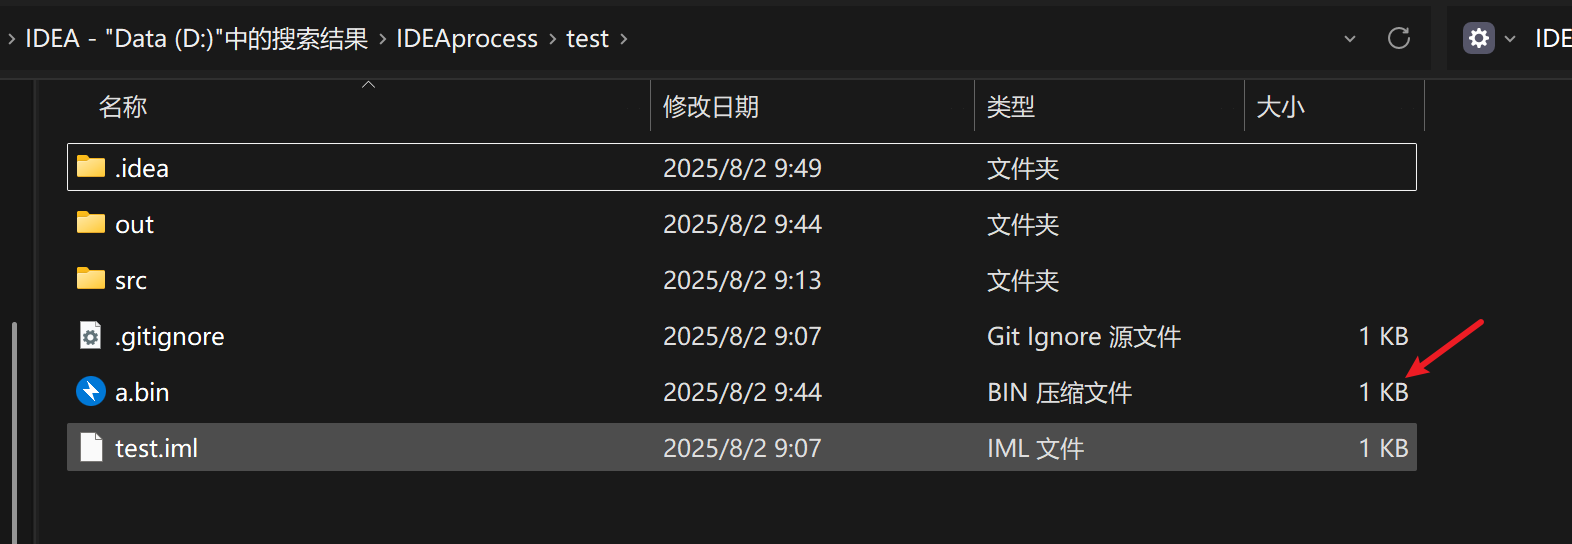Click the a.bin blue lightning icon
Viewport: 1572px width, 544px height.
91,391
